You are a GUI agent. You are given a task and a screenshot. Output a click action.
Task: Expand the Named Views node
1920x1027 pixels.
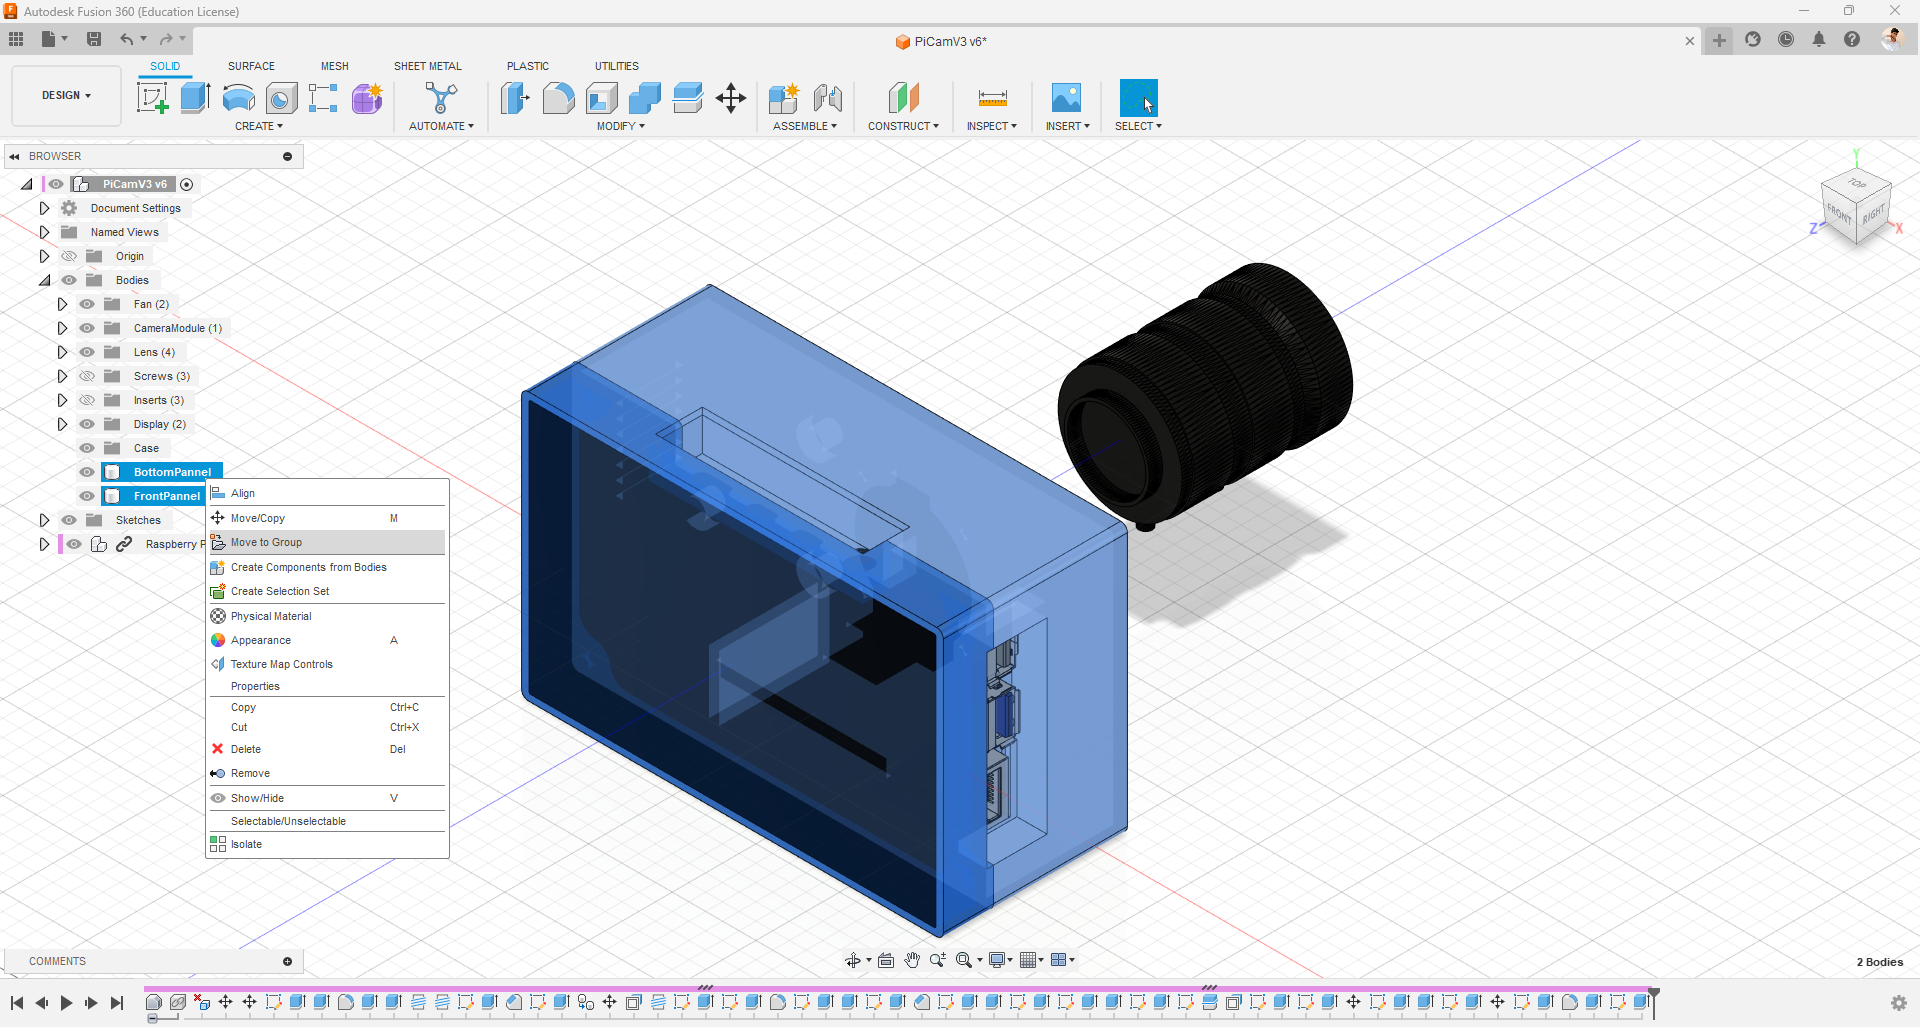[x=44, y=232]
